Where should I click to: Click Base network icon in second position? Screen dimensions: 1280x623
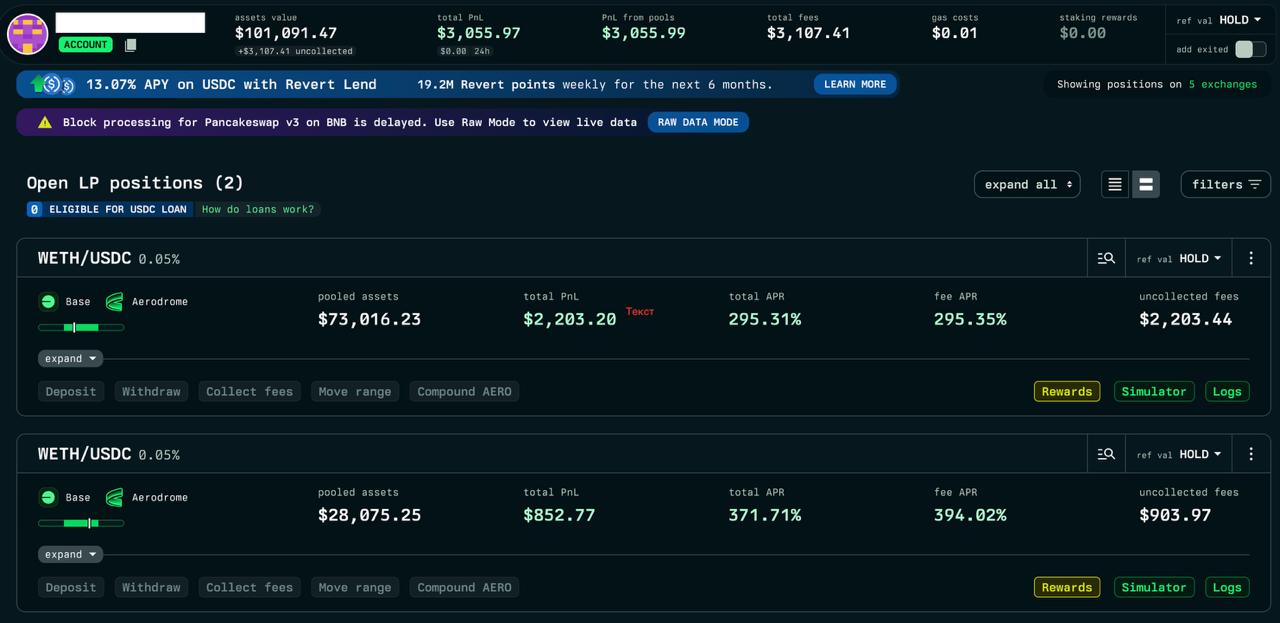pos(48,497)
